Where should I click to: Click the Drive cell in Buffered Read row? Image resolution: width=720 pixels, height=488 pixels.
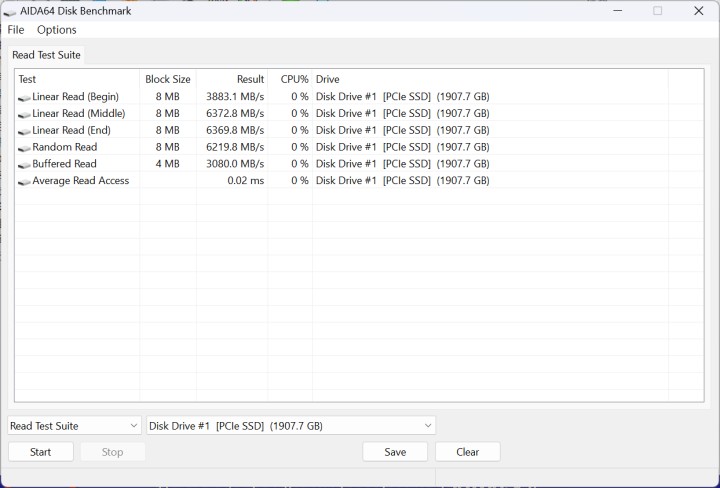(402, 164)
